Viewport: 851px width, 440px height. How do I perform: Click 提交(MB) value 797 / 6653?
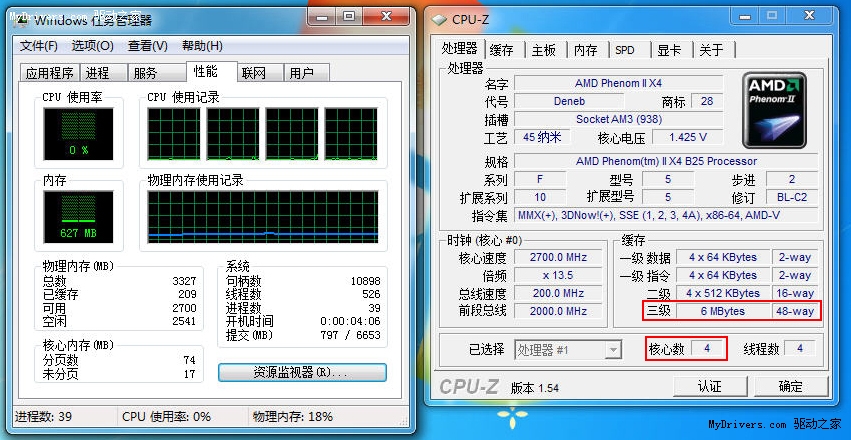pos(350,335)
